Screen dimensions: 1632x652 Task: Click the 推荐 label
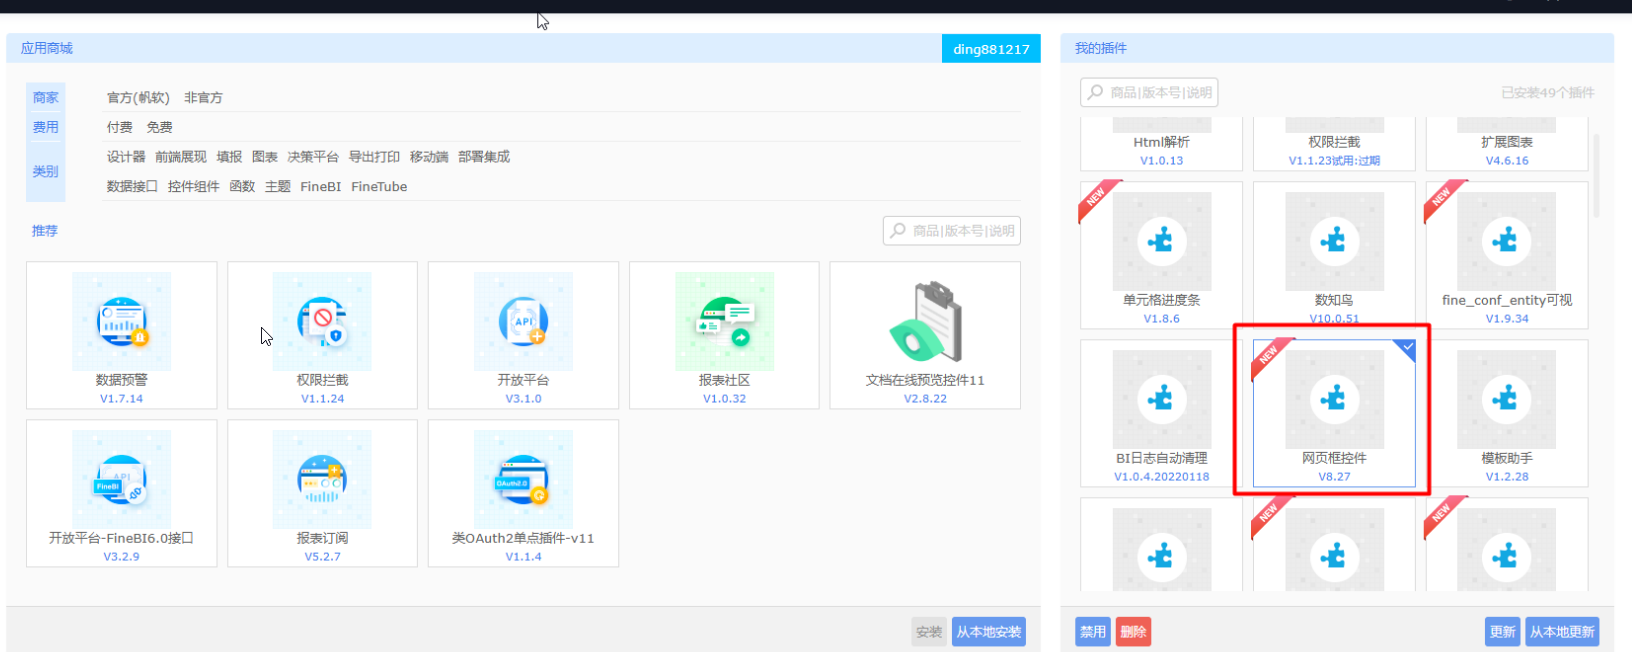coord(45,231)
